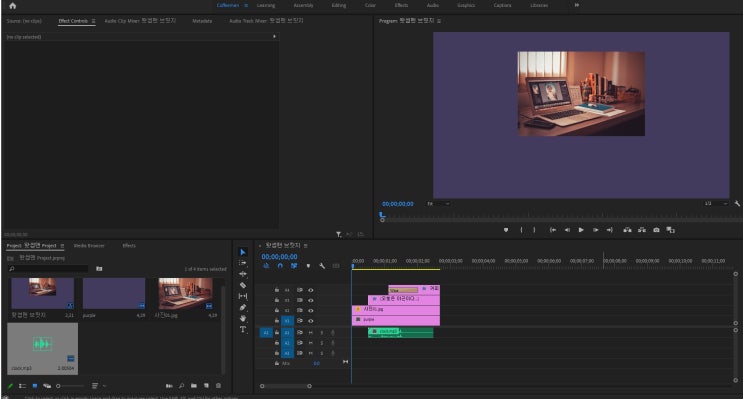This screenshot has height=399, width=743.
Task: Switch to Color workspace
Action: pyautogui.click(x=370, y=5)
